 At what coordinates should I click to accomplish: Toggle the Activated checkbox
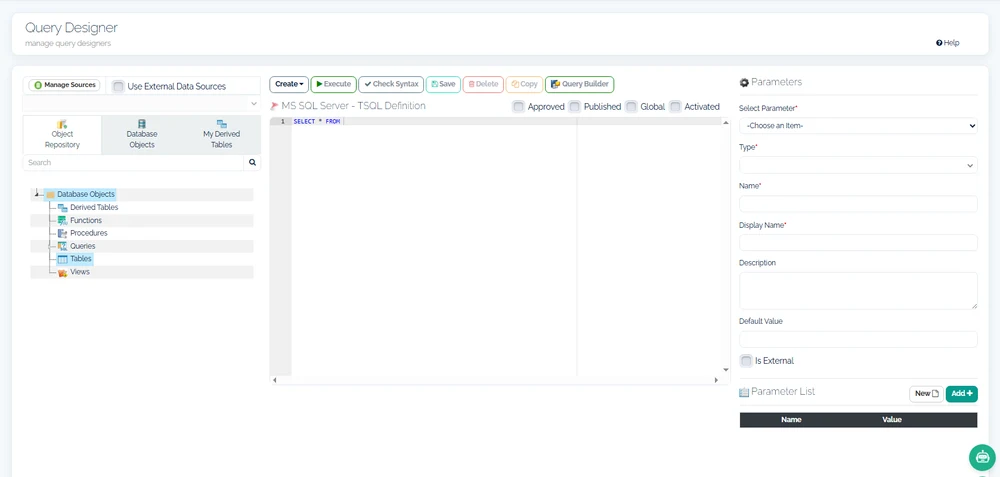point(675,106)
